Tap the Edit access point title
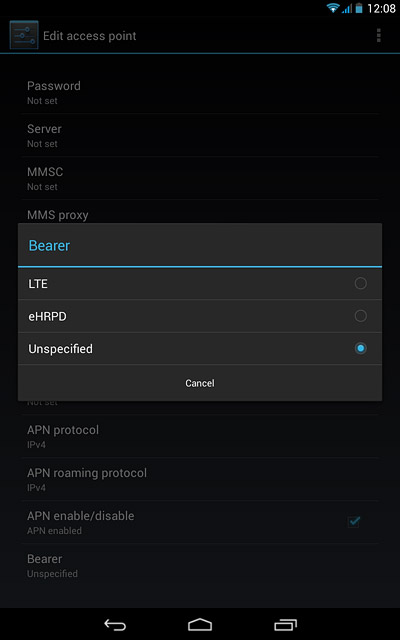Image resolution: width=400 pixels, height=640 pixels. [x=90, y=36]
